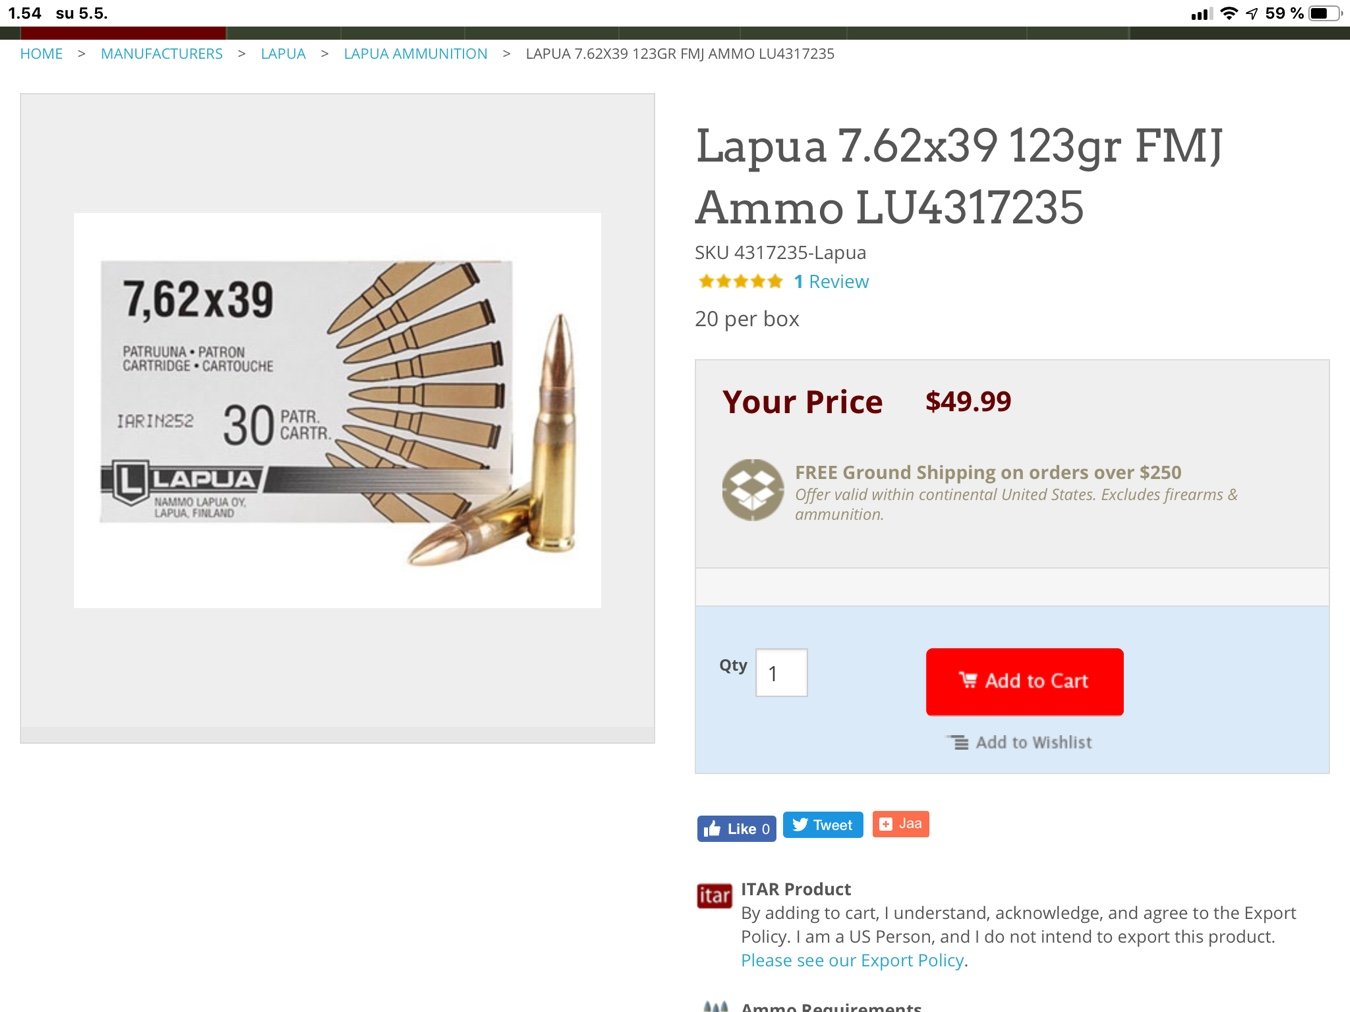1350x1012 pixels.
Task: Open the Lapua ammo box product image
Action: 337,410
